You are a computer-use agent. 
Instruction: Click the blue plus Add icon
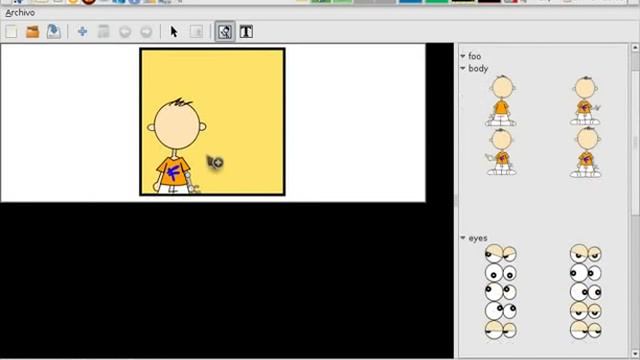(82, 31)
